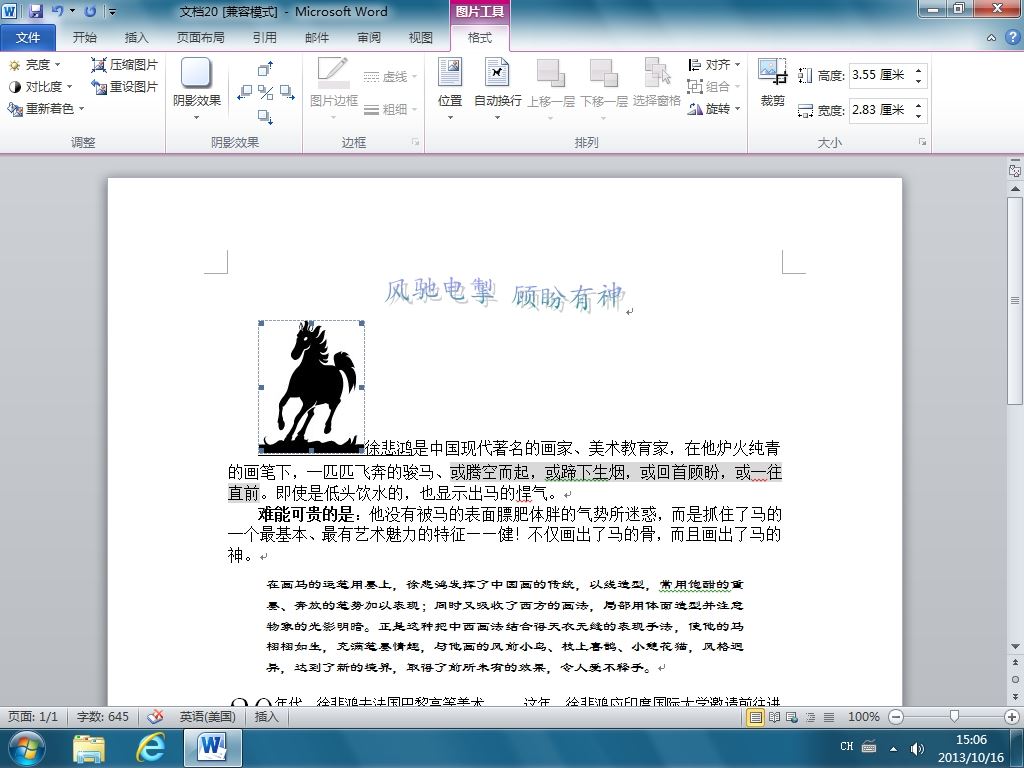Click page count 页面: 1/1 in status bar
Viewport: 1024px width, 768px height.
tap(33, 716)
